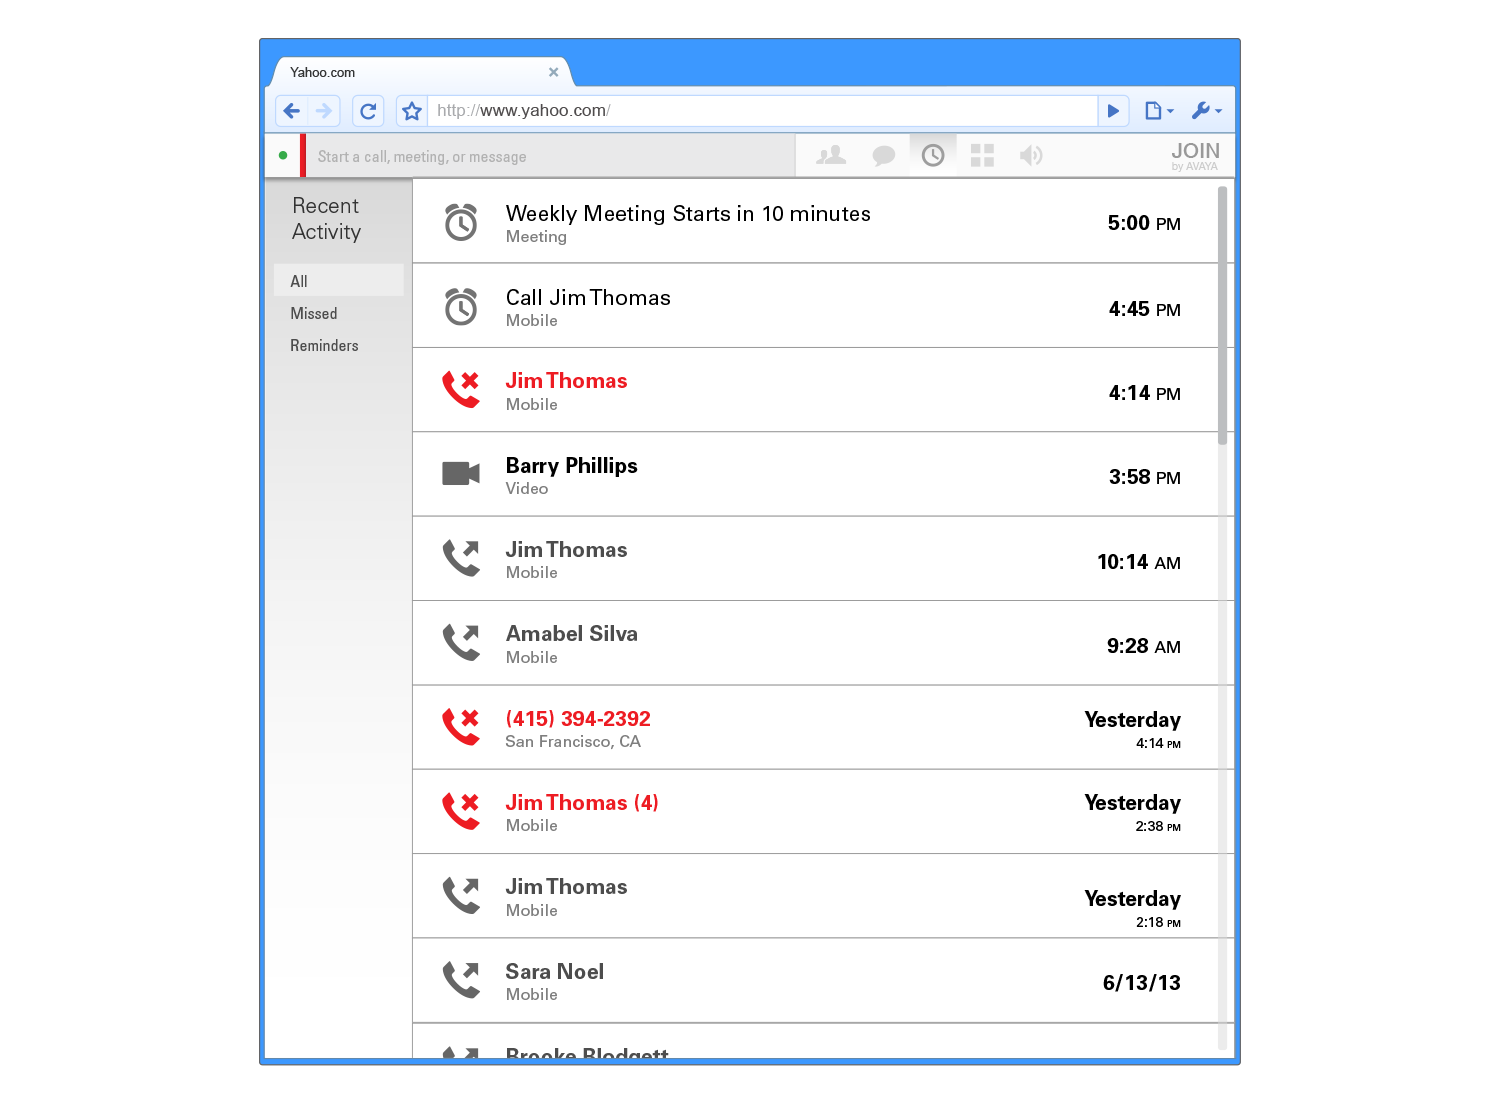The height and width of the screenshot is (1100, 1500).
Task: Open Weekly Meeting Starts in 10 minutes
Action: (x=816, y=222)
